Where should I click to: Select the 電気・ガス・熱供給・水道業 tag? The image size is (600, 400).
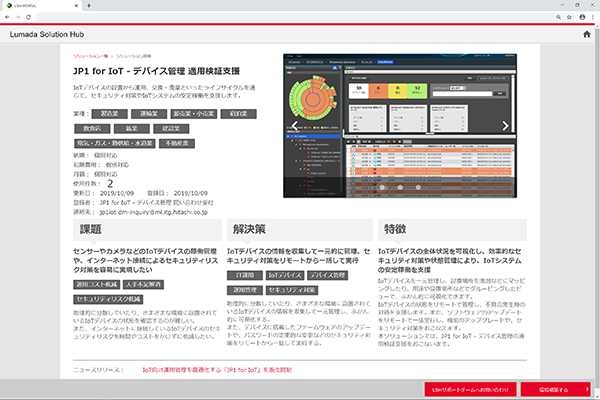(x=115, y=144)
